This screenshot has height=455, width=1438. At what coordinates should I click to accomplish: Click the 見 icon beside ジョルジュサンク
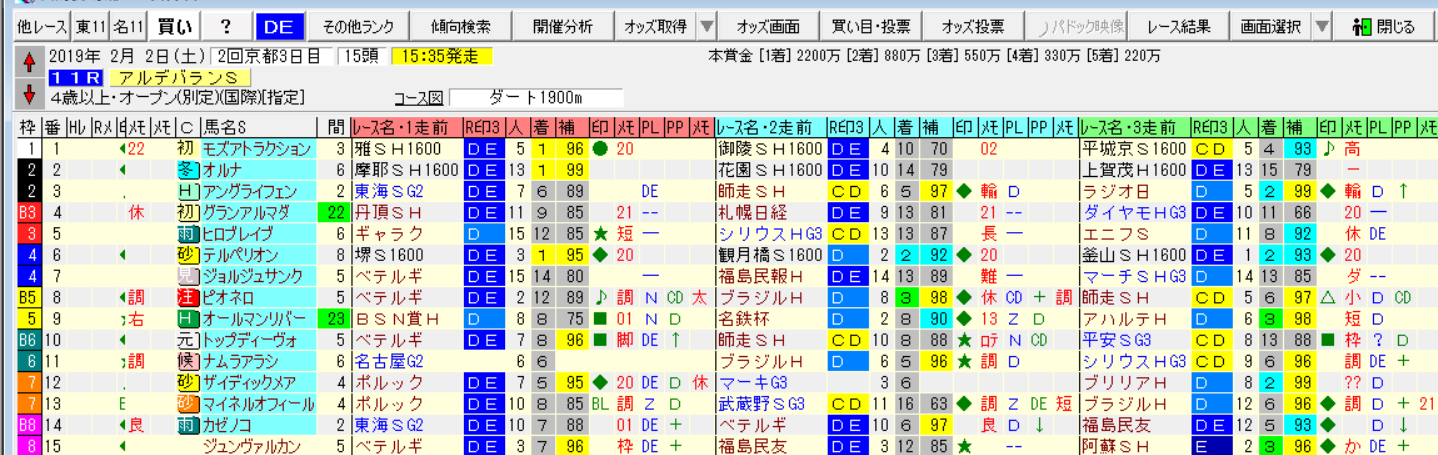point(188,276)
